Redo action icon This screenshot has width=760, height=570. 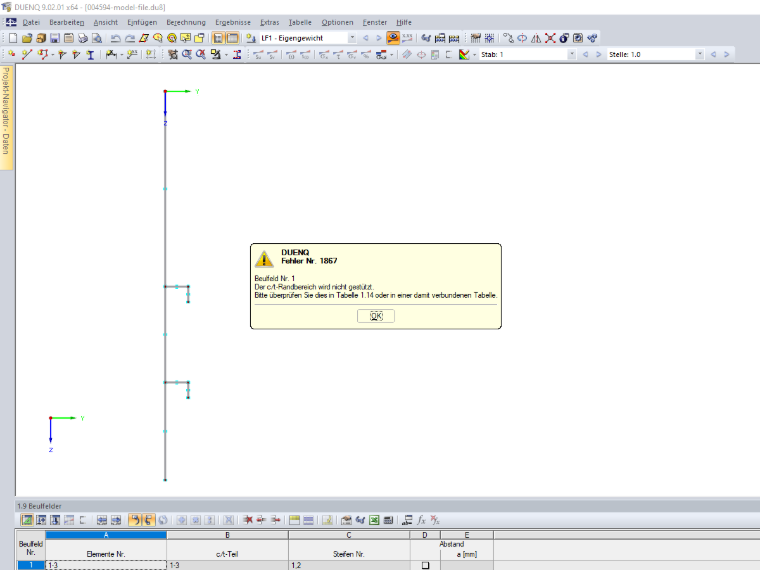coord(129,38)
